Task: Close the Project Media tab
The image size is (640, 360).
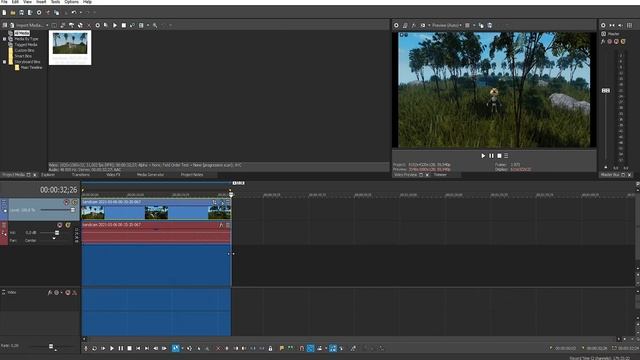Action: pos(35,175)
